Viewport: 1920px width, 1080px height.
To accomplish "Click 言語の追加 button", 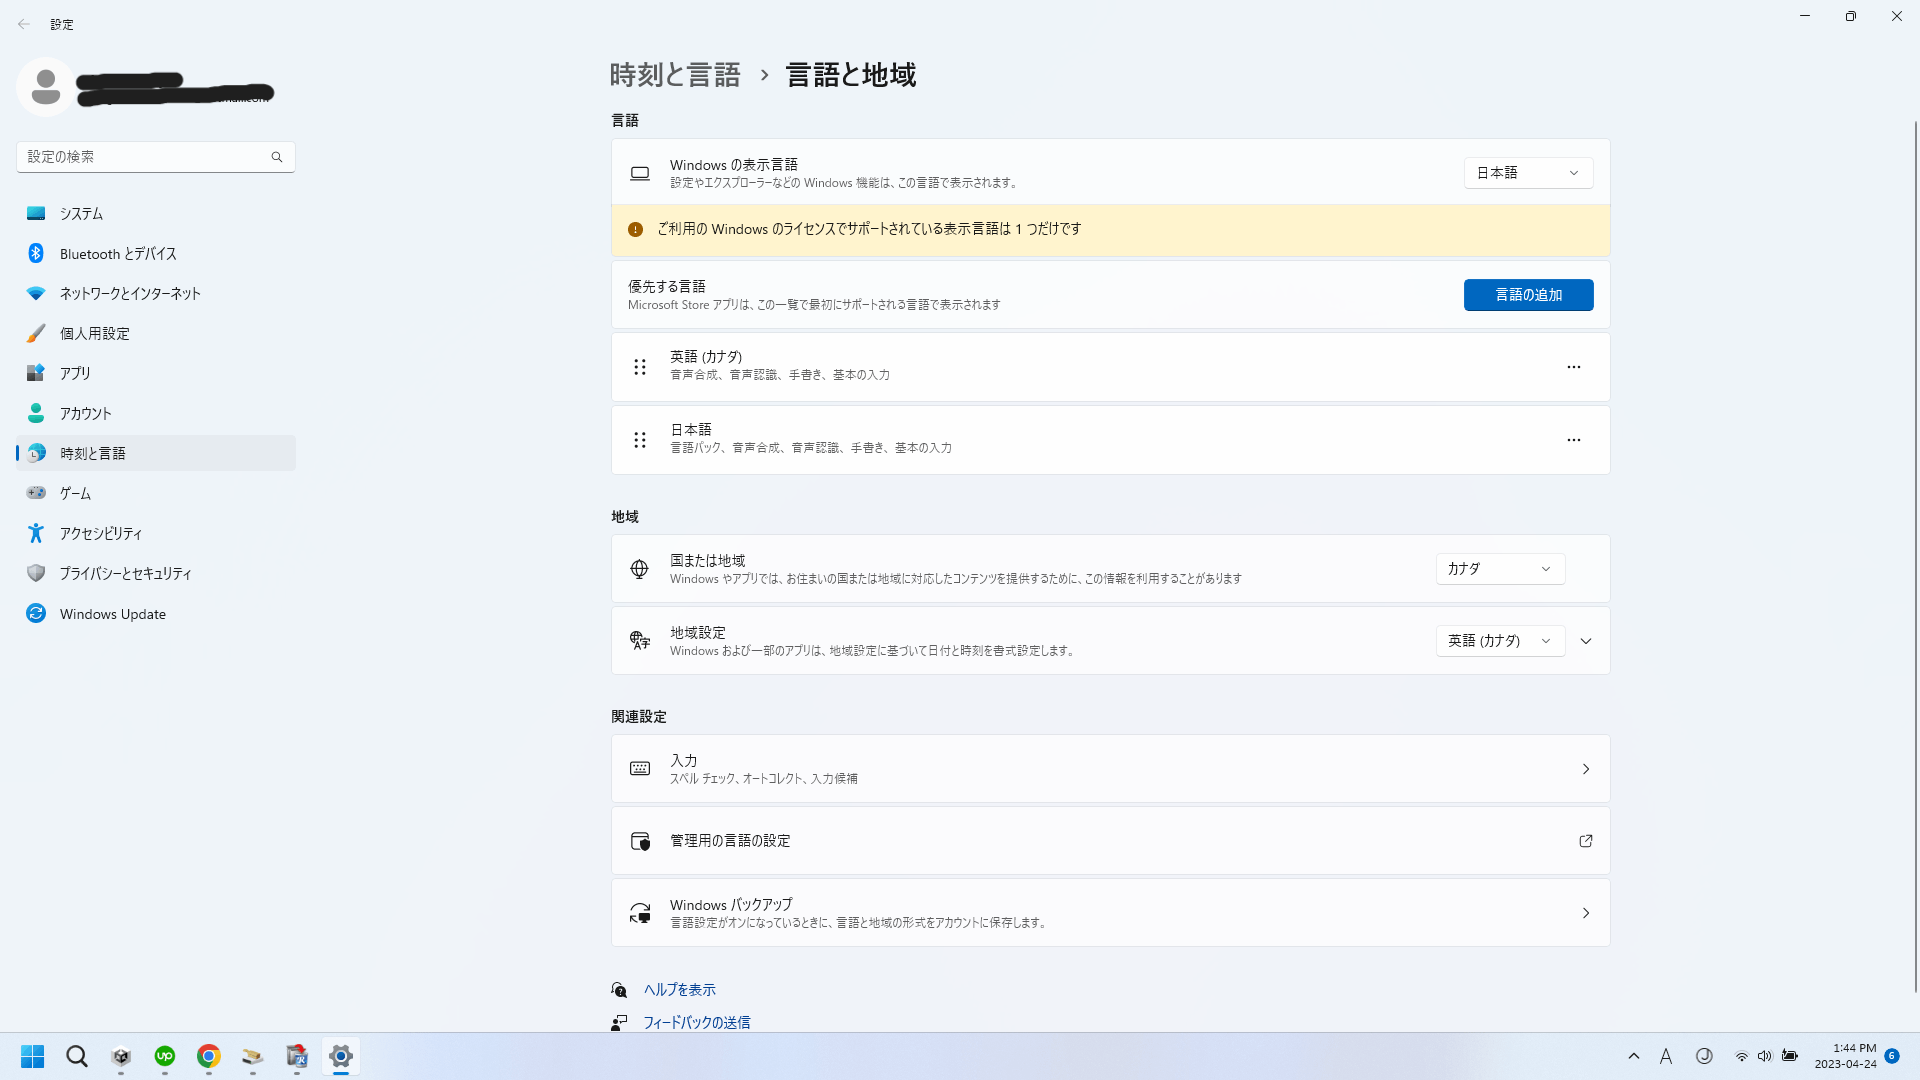I will (1528, 294).
